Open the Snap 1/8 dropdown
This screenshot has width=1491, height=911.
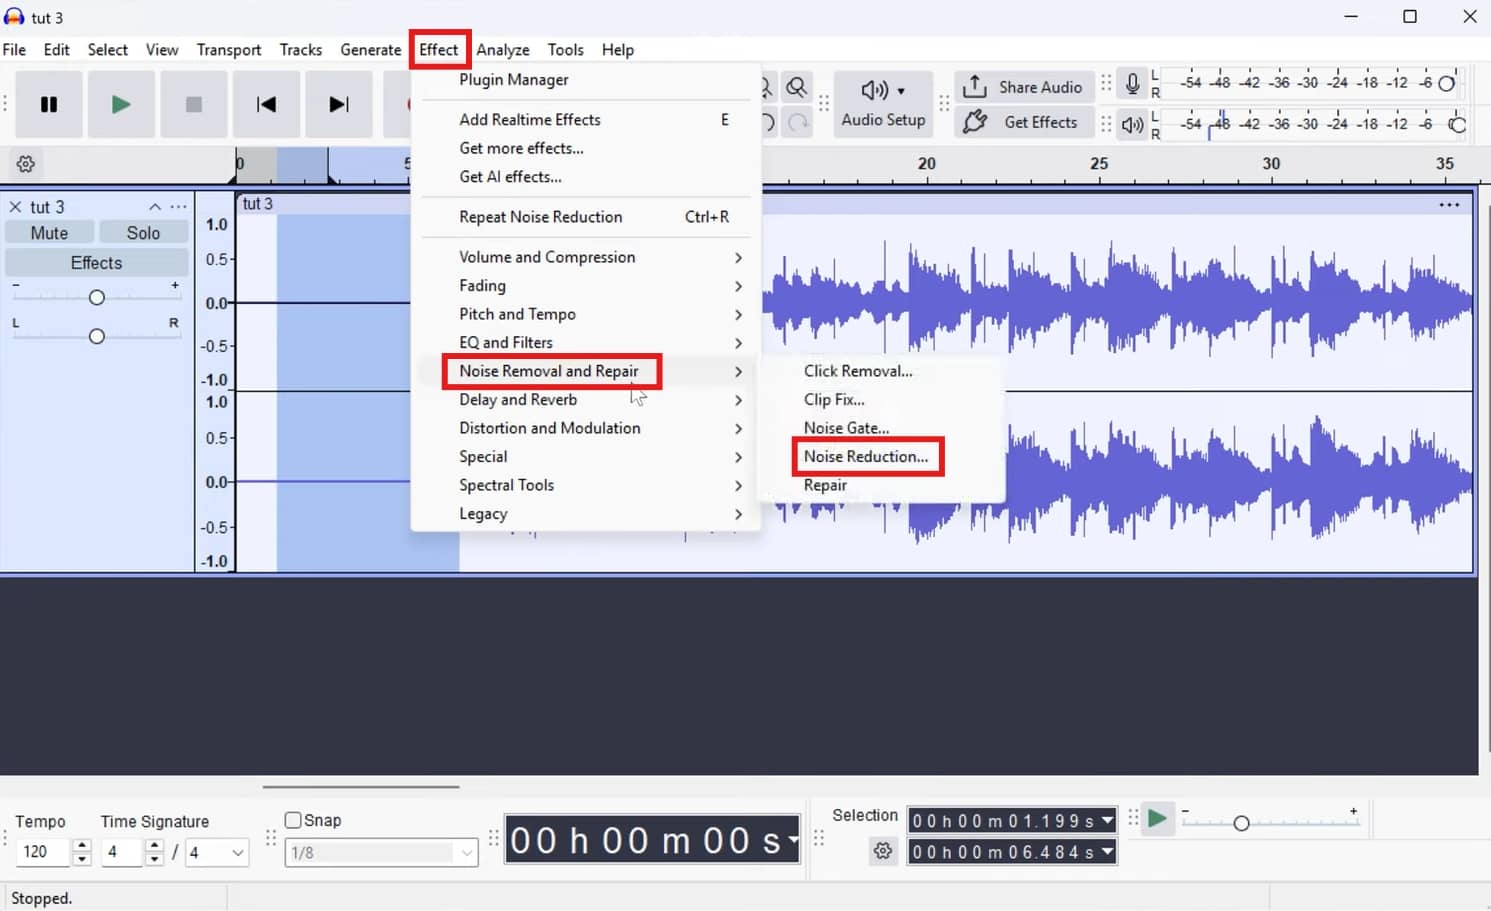(x=467, y=853)
